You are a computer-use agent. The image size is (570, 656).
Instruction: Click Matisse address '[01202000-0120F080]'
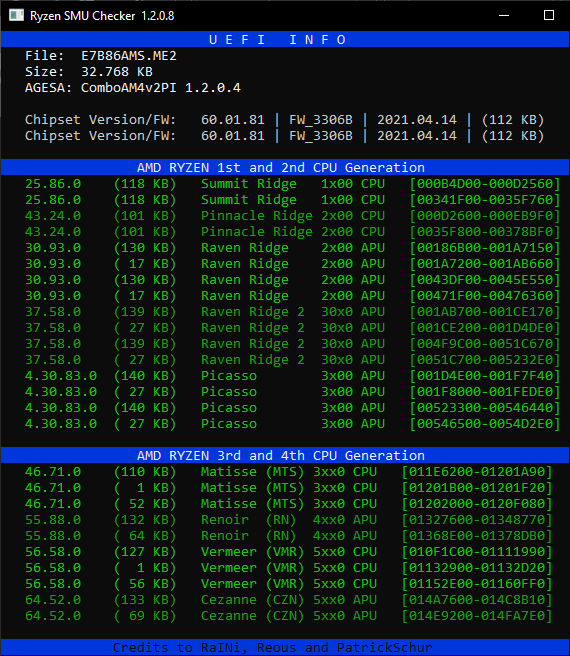tap(477, 504)
